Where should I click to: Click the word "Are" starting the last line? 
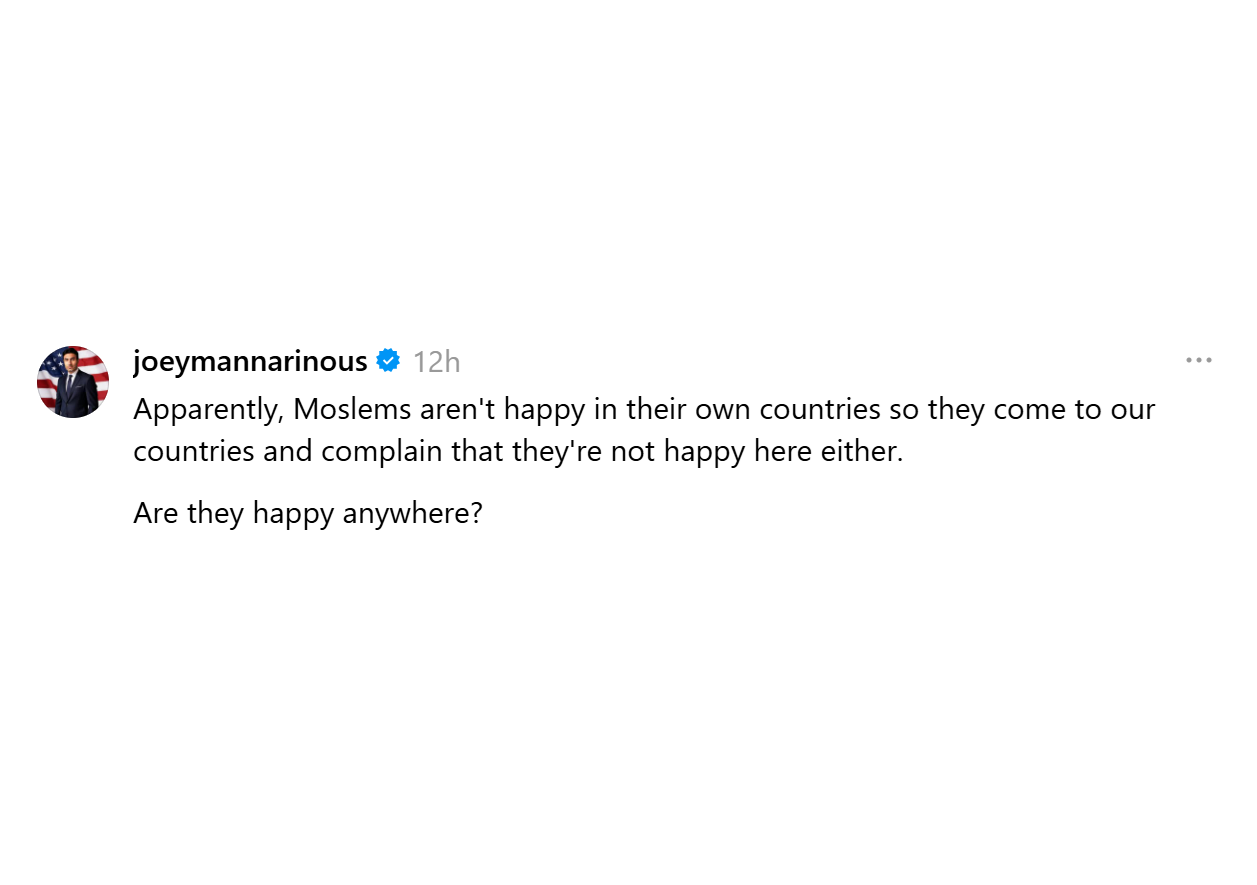(x=156, y=514)
